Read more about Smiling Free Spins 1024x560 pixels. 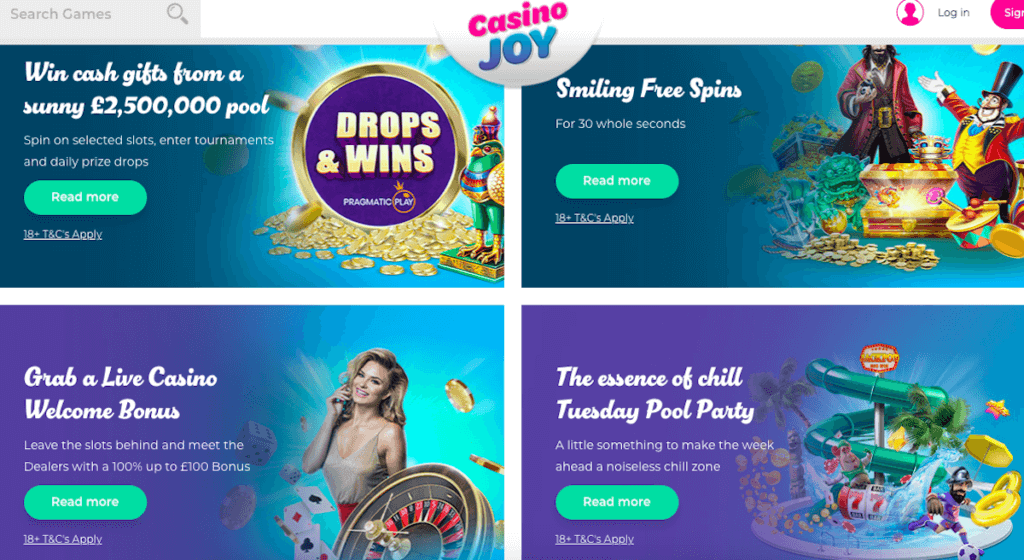617,181
